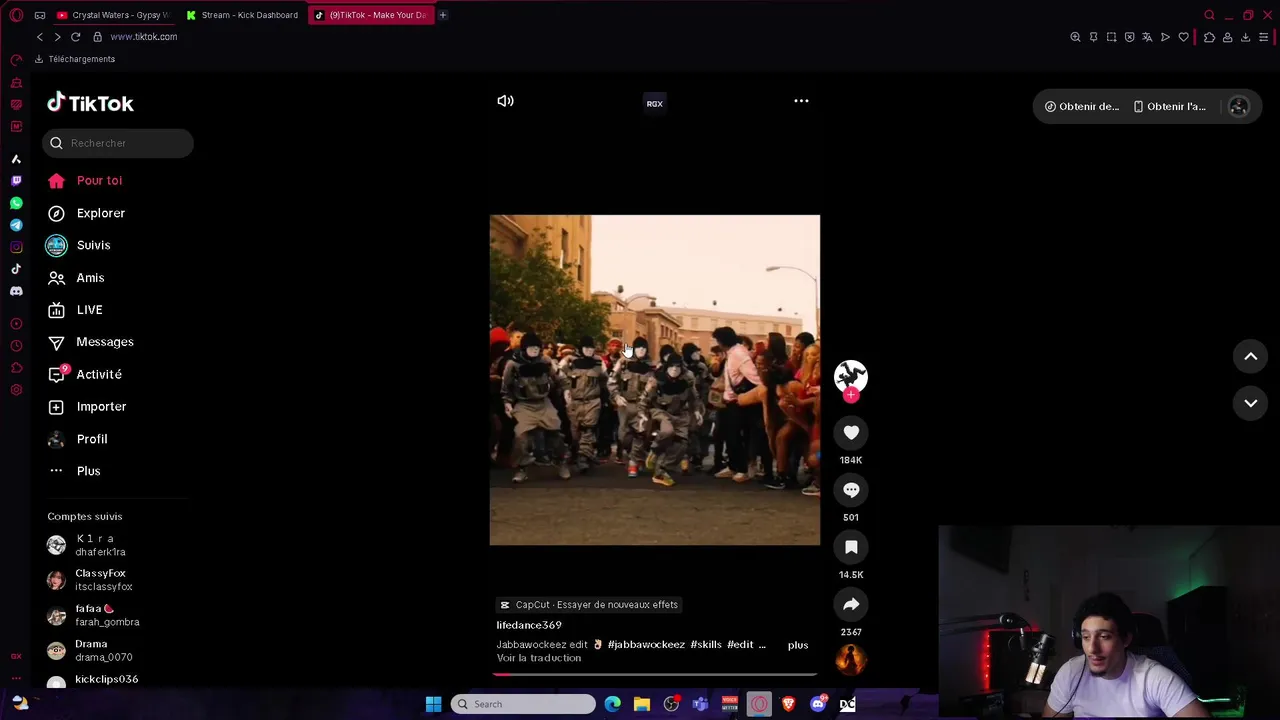Open the profile avatar menu top right

[1238, 106]
